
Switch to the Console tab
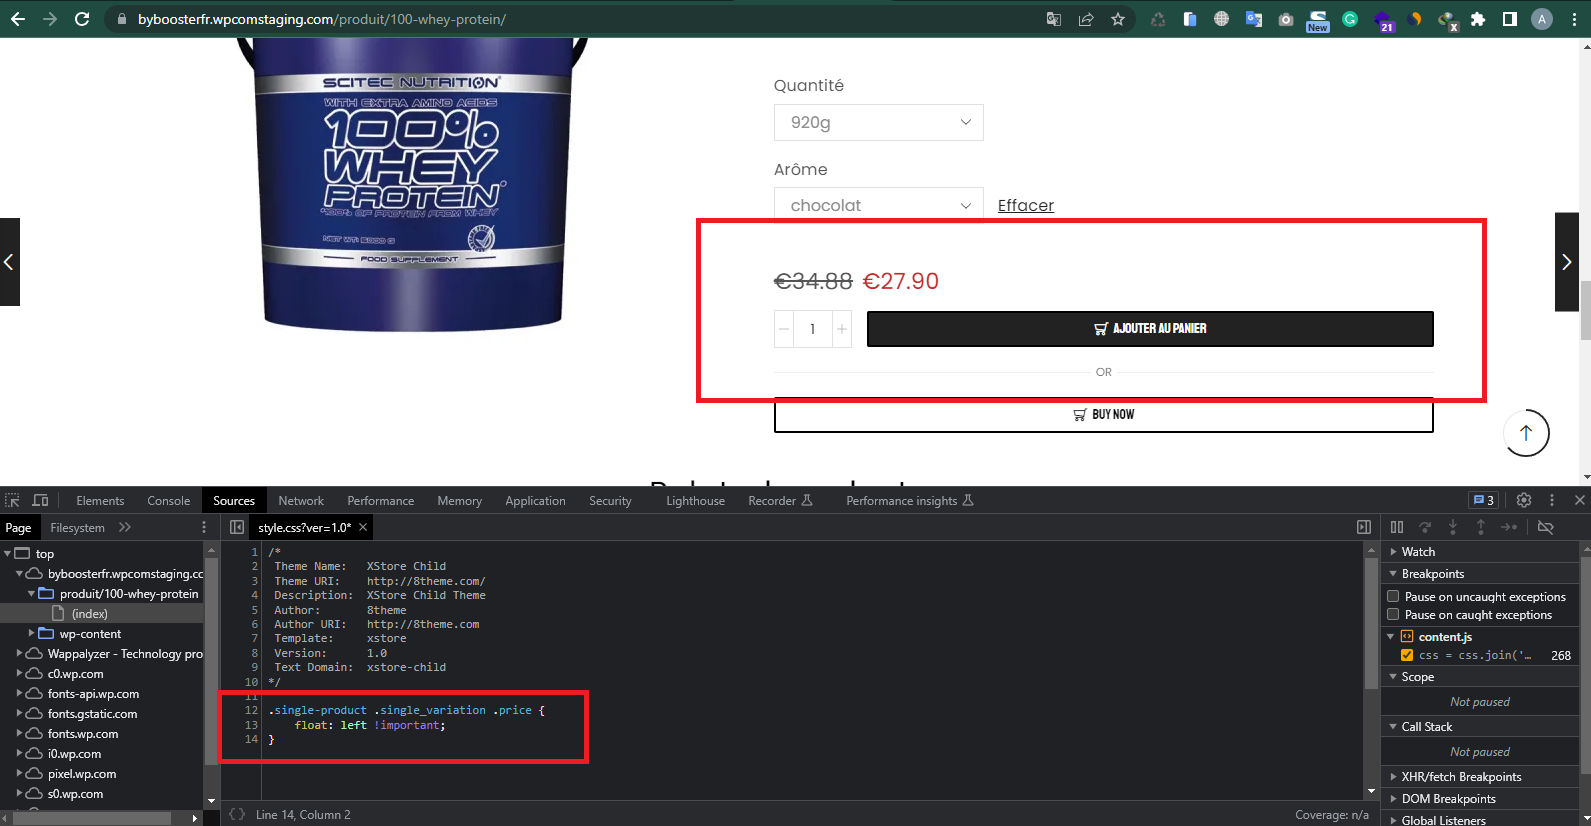pyautogui.click(x=168, y=500)
